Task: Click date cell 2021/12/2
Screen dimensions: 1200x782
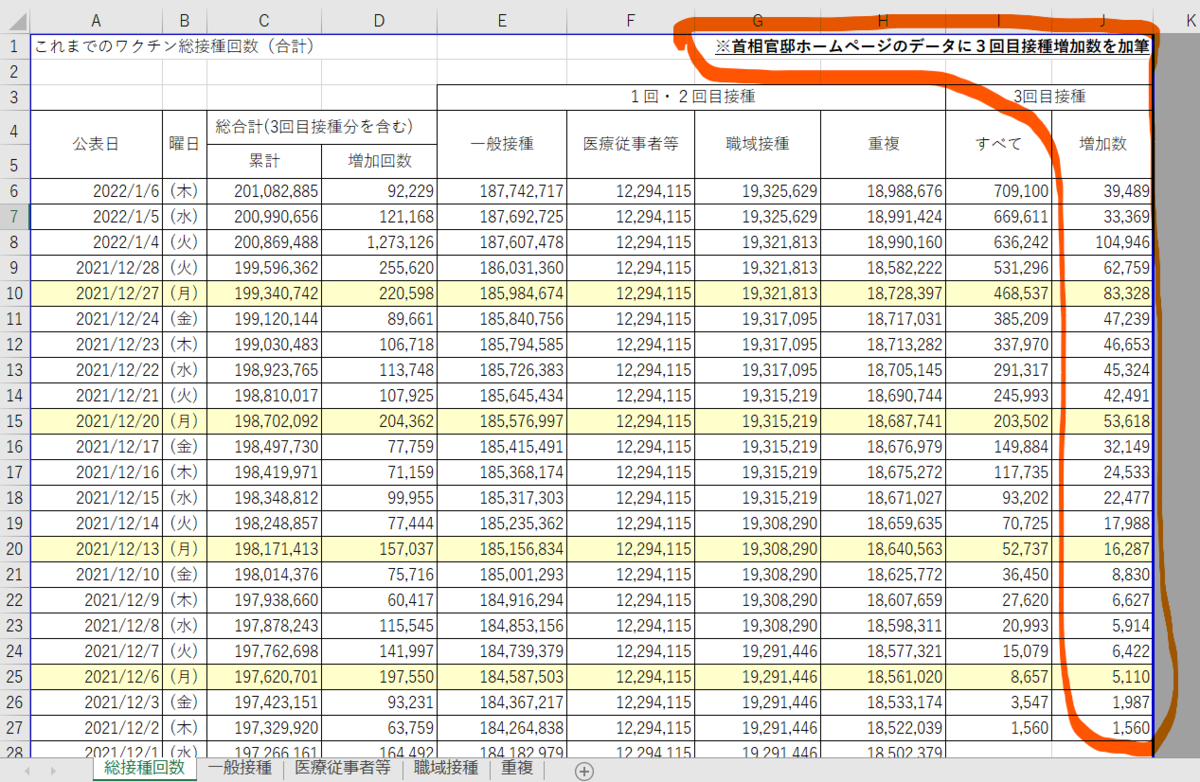Action: coord(96,729)
